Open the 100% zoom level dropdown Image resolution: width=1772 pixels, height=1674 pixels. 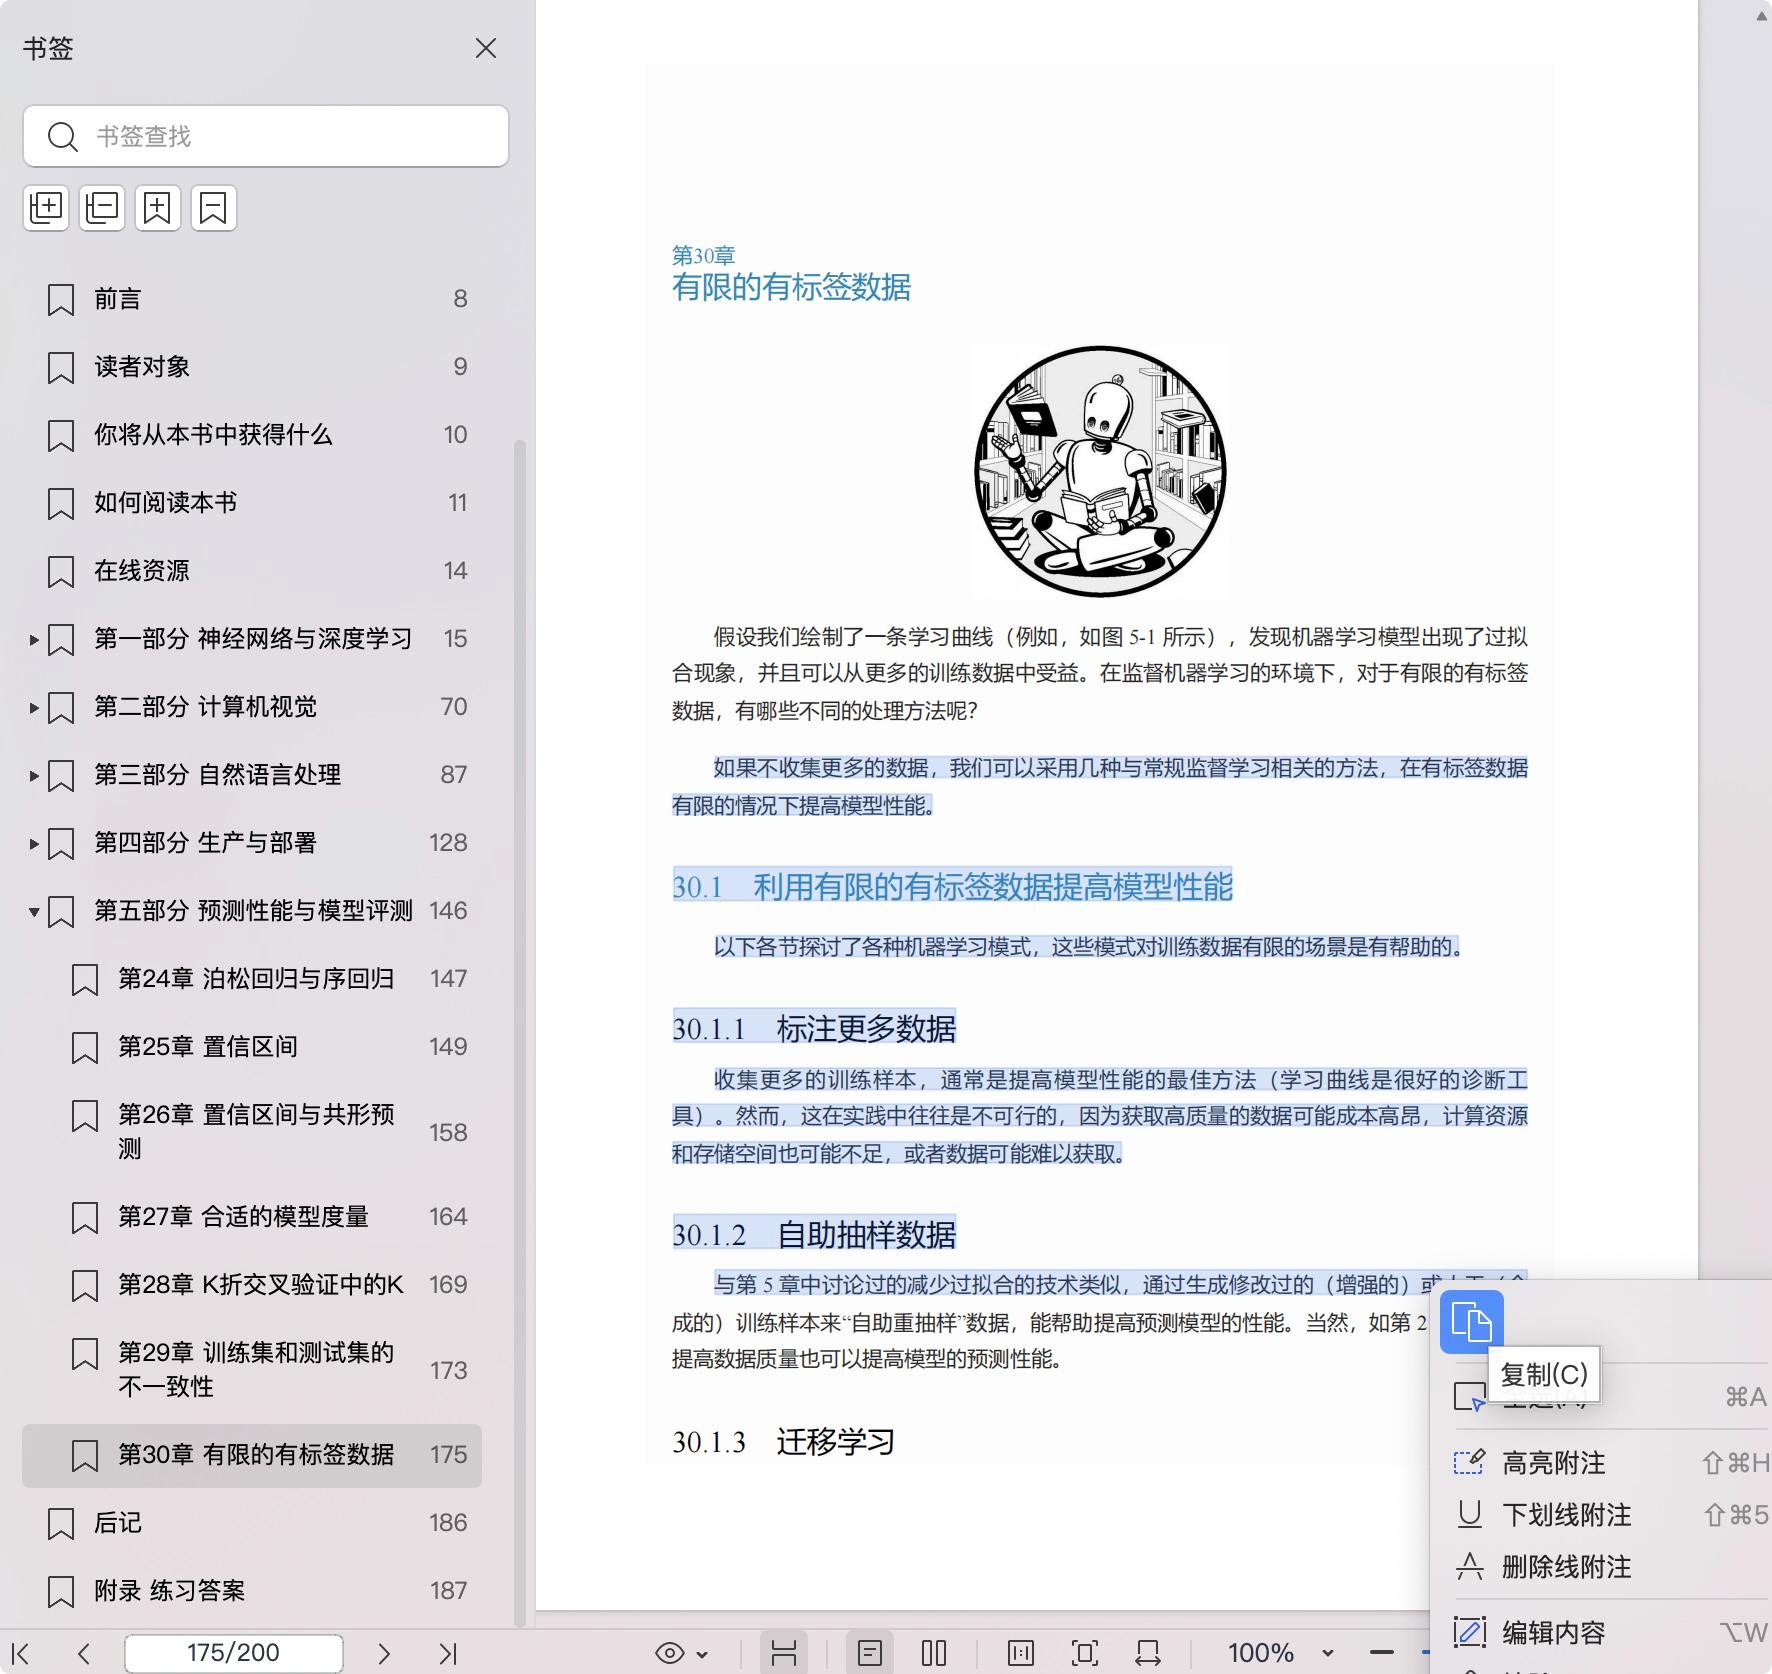pyautogui.click(x=1327, y=1653)
